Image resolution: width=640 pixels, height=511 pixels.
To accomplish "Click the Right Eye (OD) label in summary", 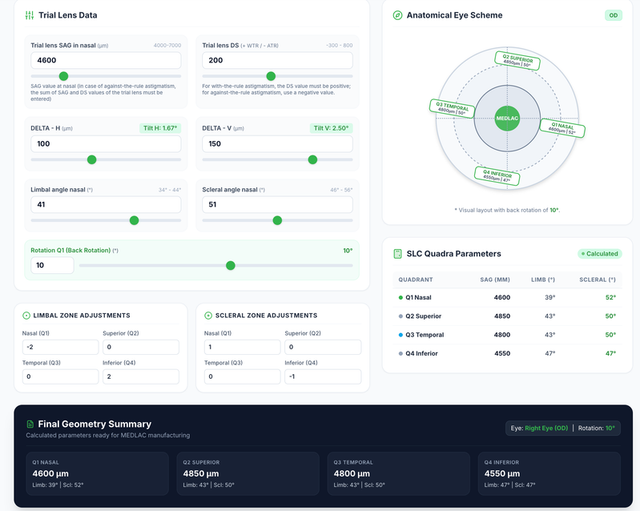I will (547, 428).
